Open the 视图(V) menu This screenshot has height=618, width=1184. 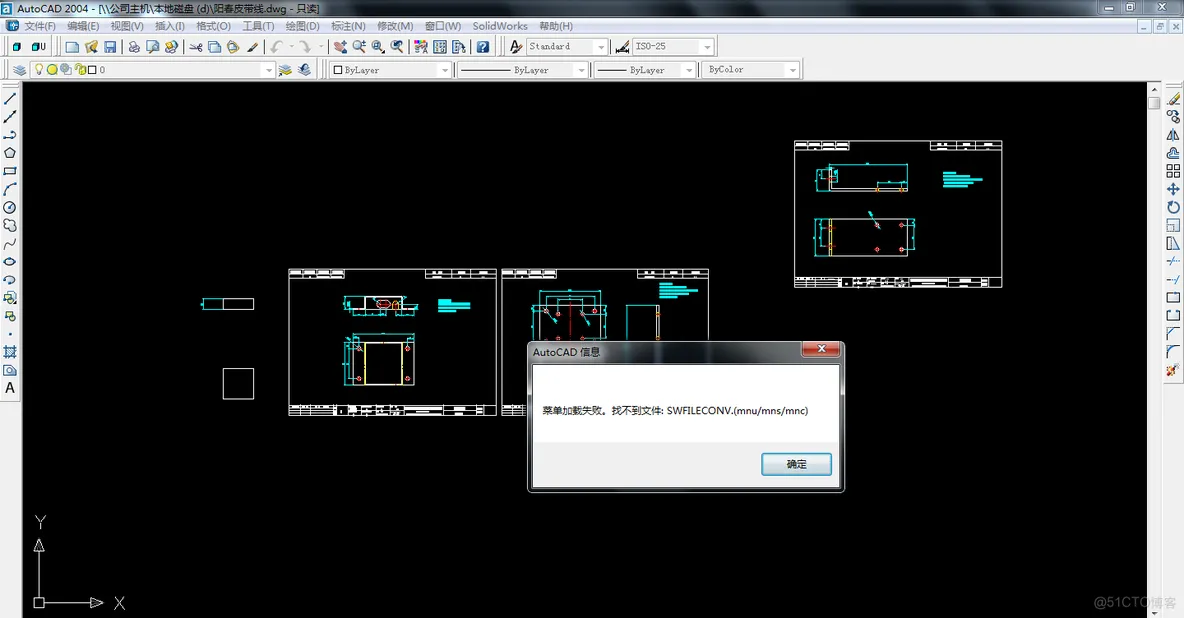pos(127,26)
